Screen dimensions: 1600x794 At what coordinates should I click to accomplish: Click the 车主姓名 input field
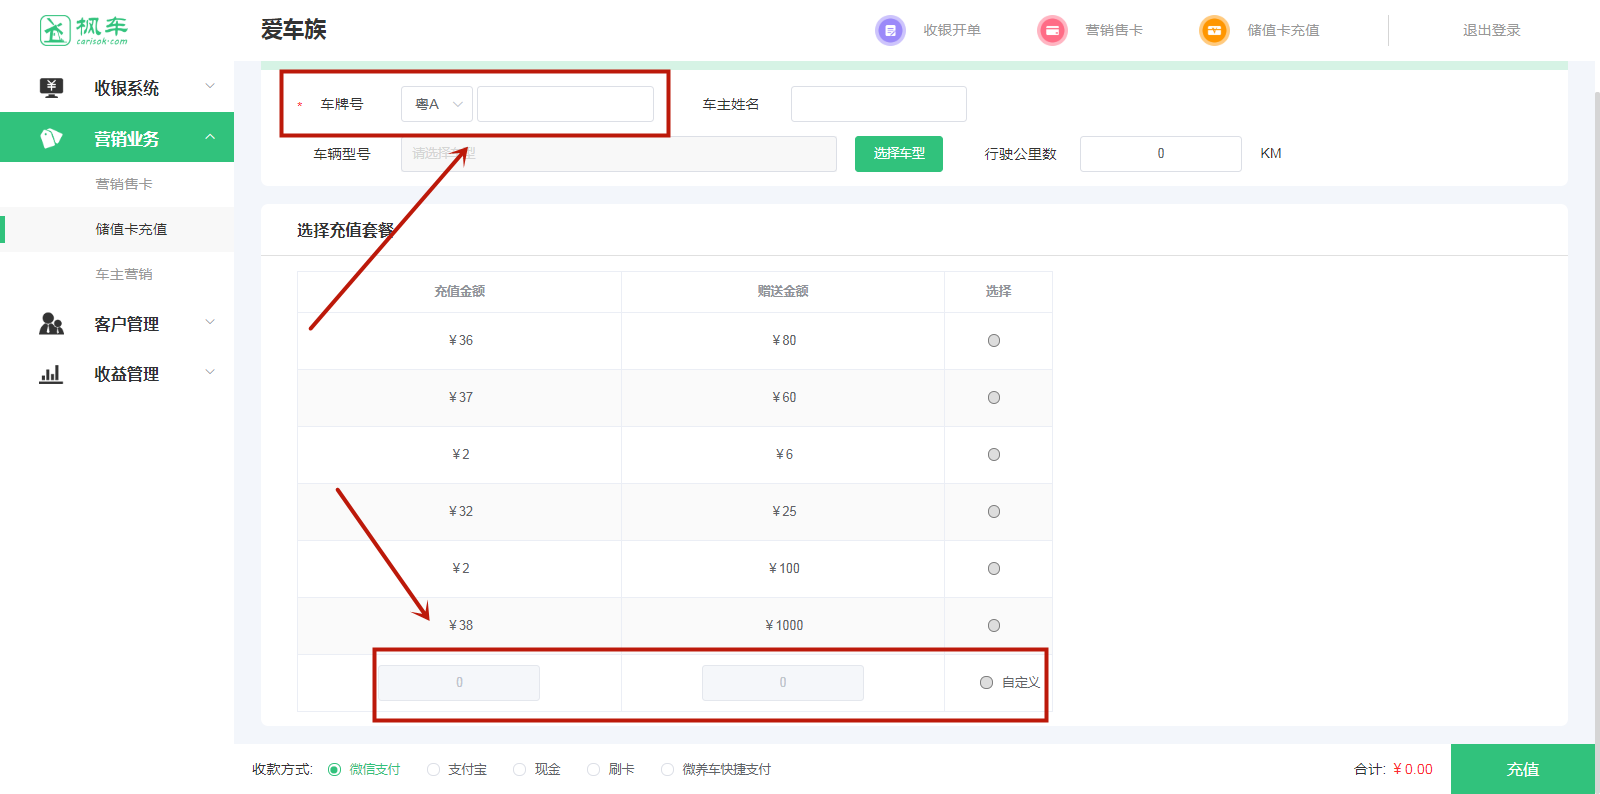[x=878, y=104]
